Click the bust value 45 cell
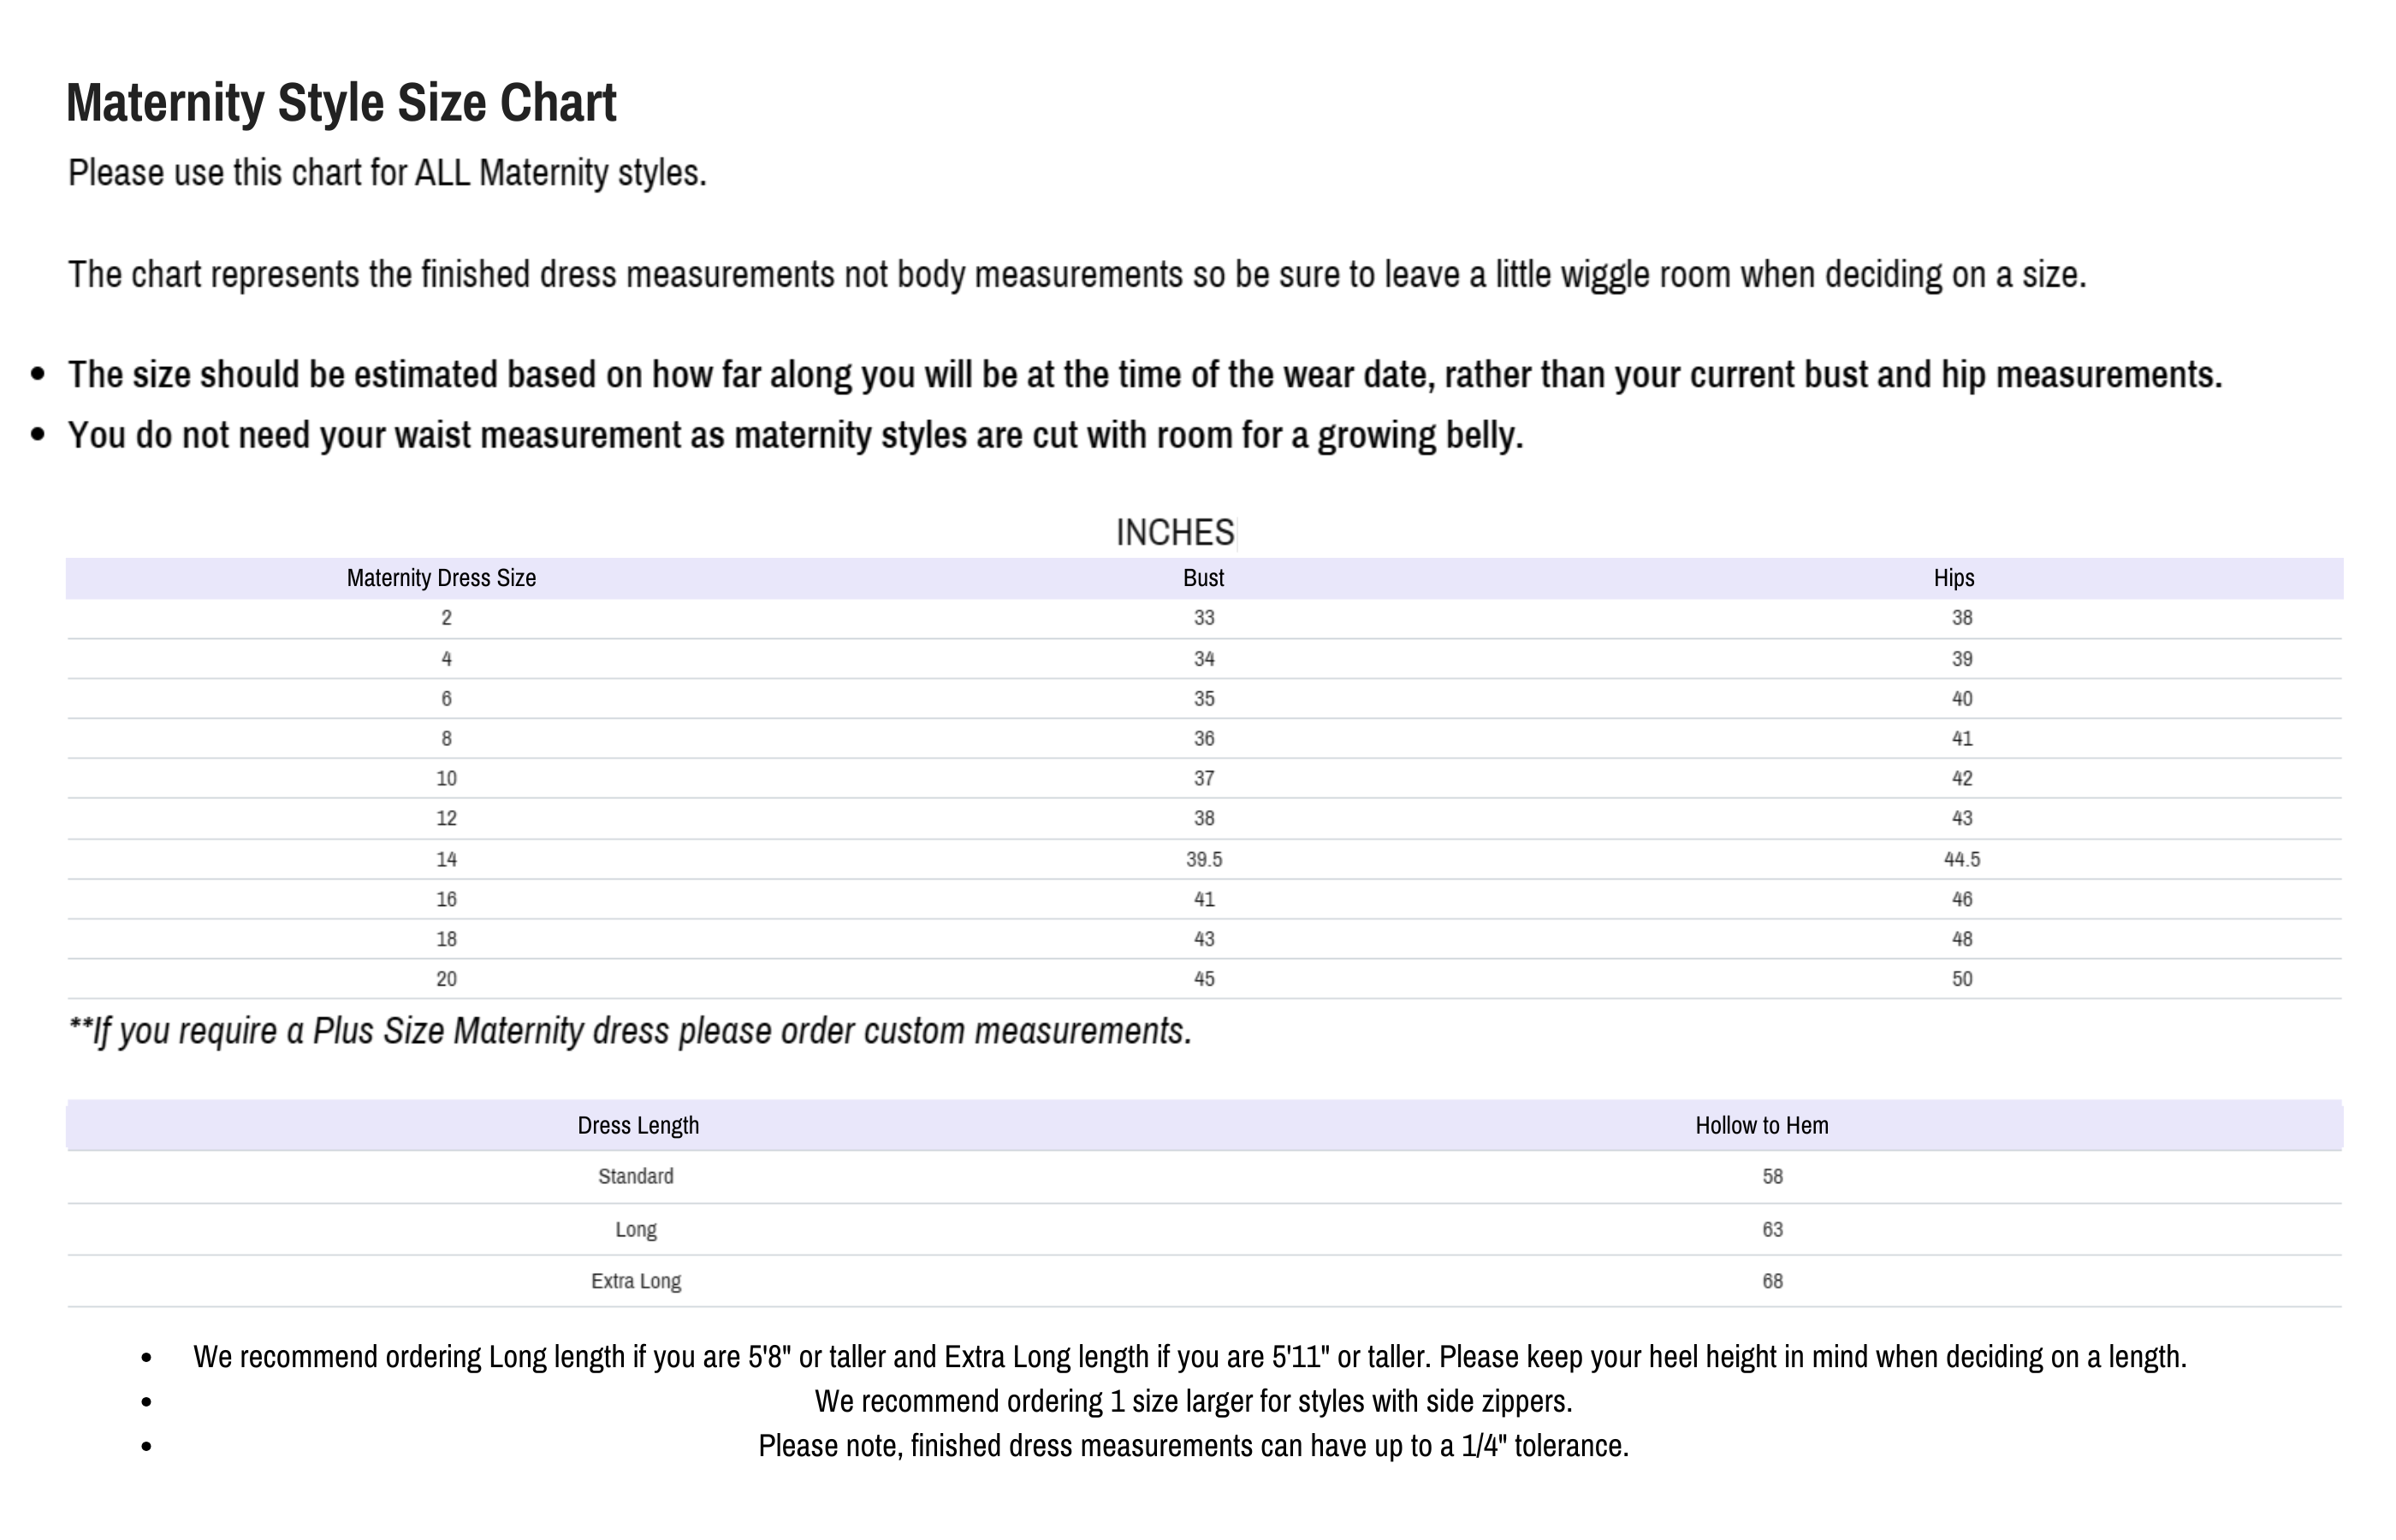The image size is (2396, 1540). (x=1204, y=979)
